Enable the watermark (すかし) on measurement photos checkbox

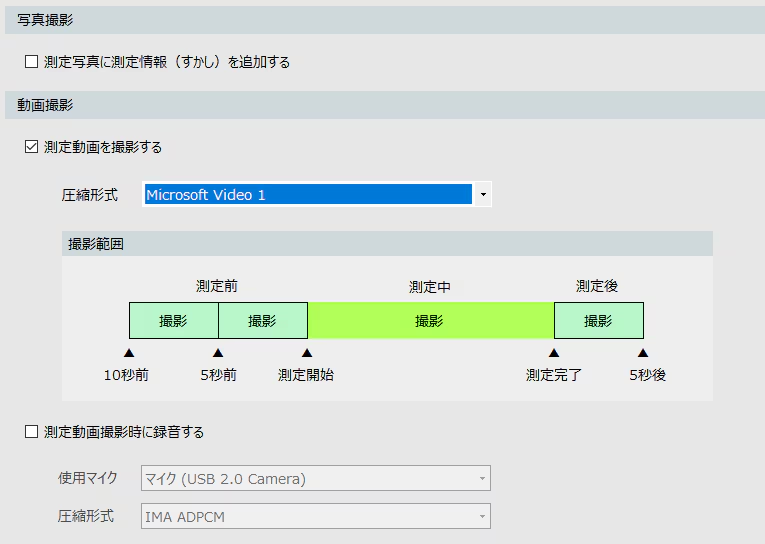coord(31,62)
